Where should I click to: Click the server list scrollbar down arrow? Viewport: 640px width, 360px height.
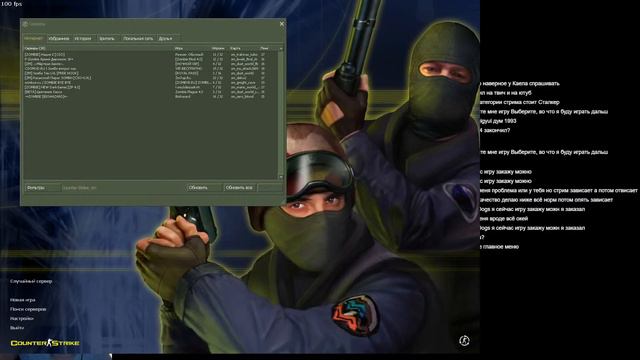(x=281, y=177)
